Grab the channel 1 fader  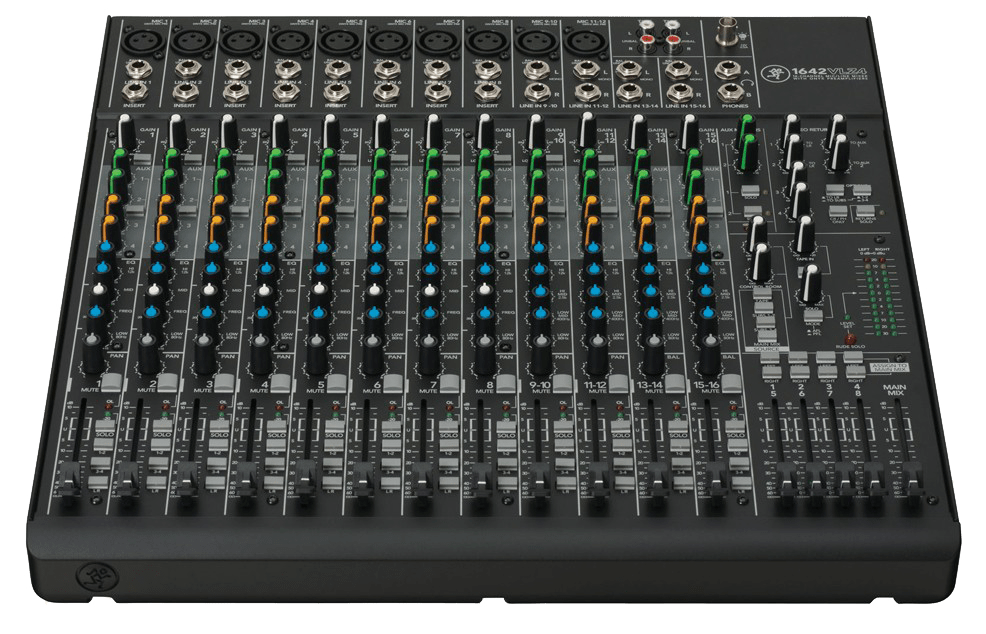68,479
